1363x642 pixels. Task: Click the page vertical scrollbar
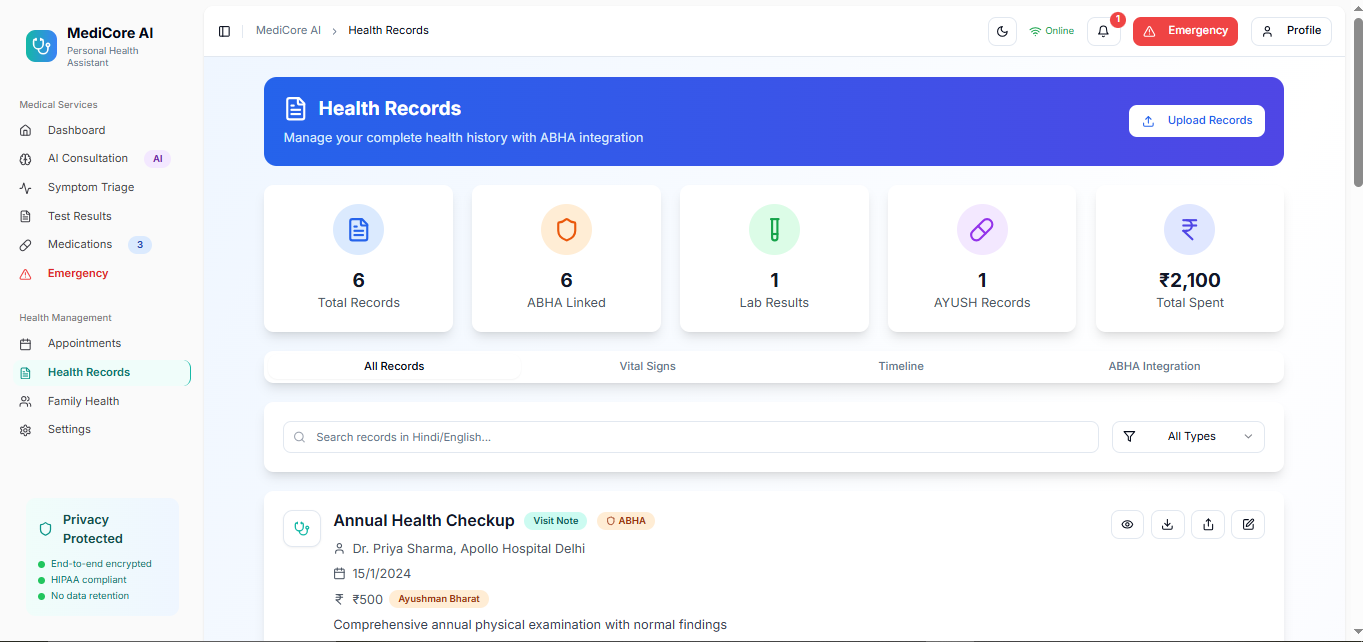(1357, 100)
